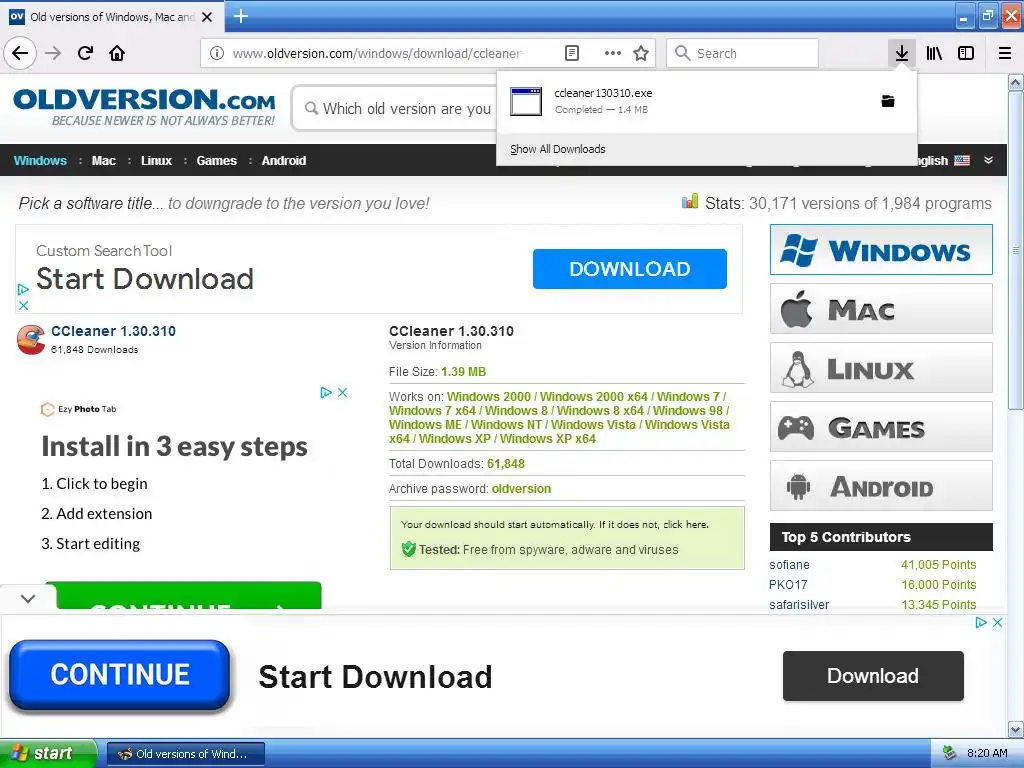Click AdChoices icon on Ezy Photo ad
This screenshot has width=1024, height=768.
pos(326,392)
